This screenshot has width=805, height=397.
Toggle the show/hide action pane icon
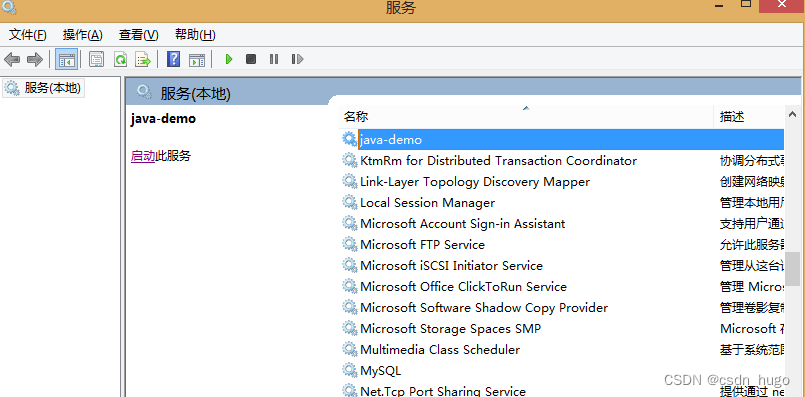pyautogui.click(x=197, y=60)
